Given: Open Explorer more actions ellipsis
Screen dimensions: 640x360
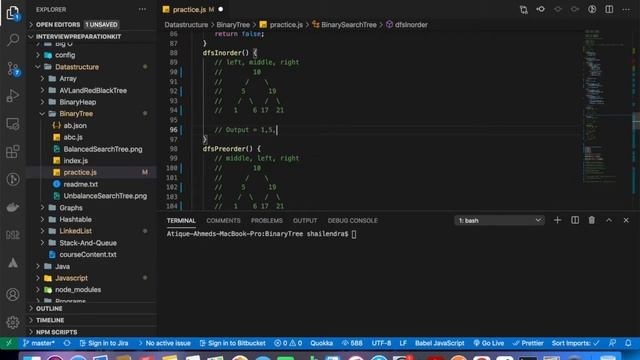Looking at the screenshot, I should (x=142, y=9).
